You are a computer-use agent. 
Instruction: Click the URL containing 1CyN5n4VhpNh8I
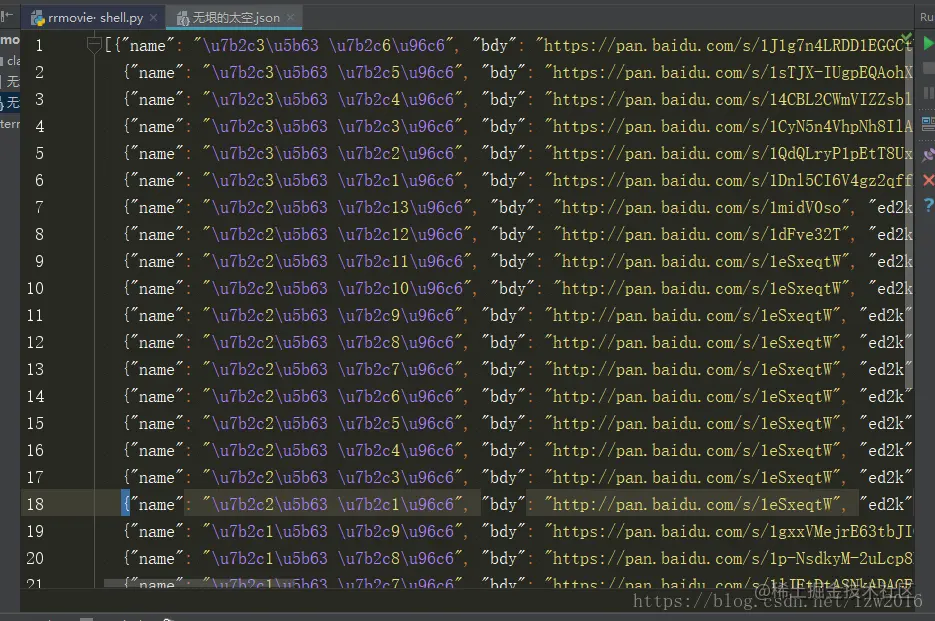pyautogui.click(x=728, y=126)
